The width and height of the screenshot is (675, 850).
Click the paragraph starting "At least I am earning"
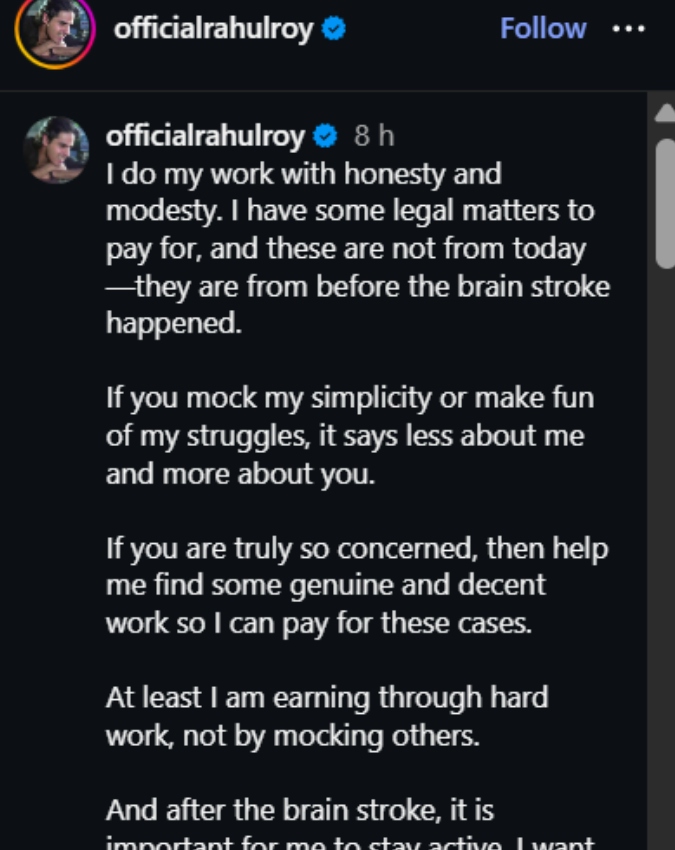pos(326,716)
